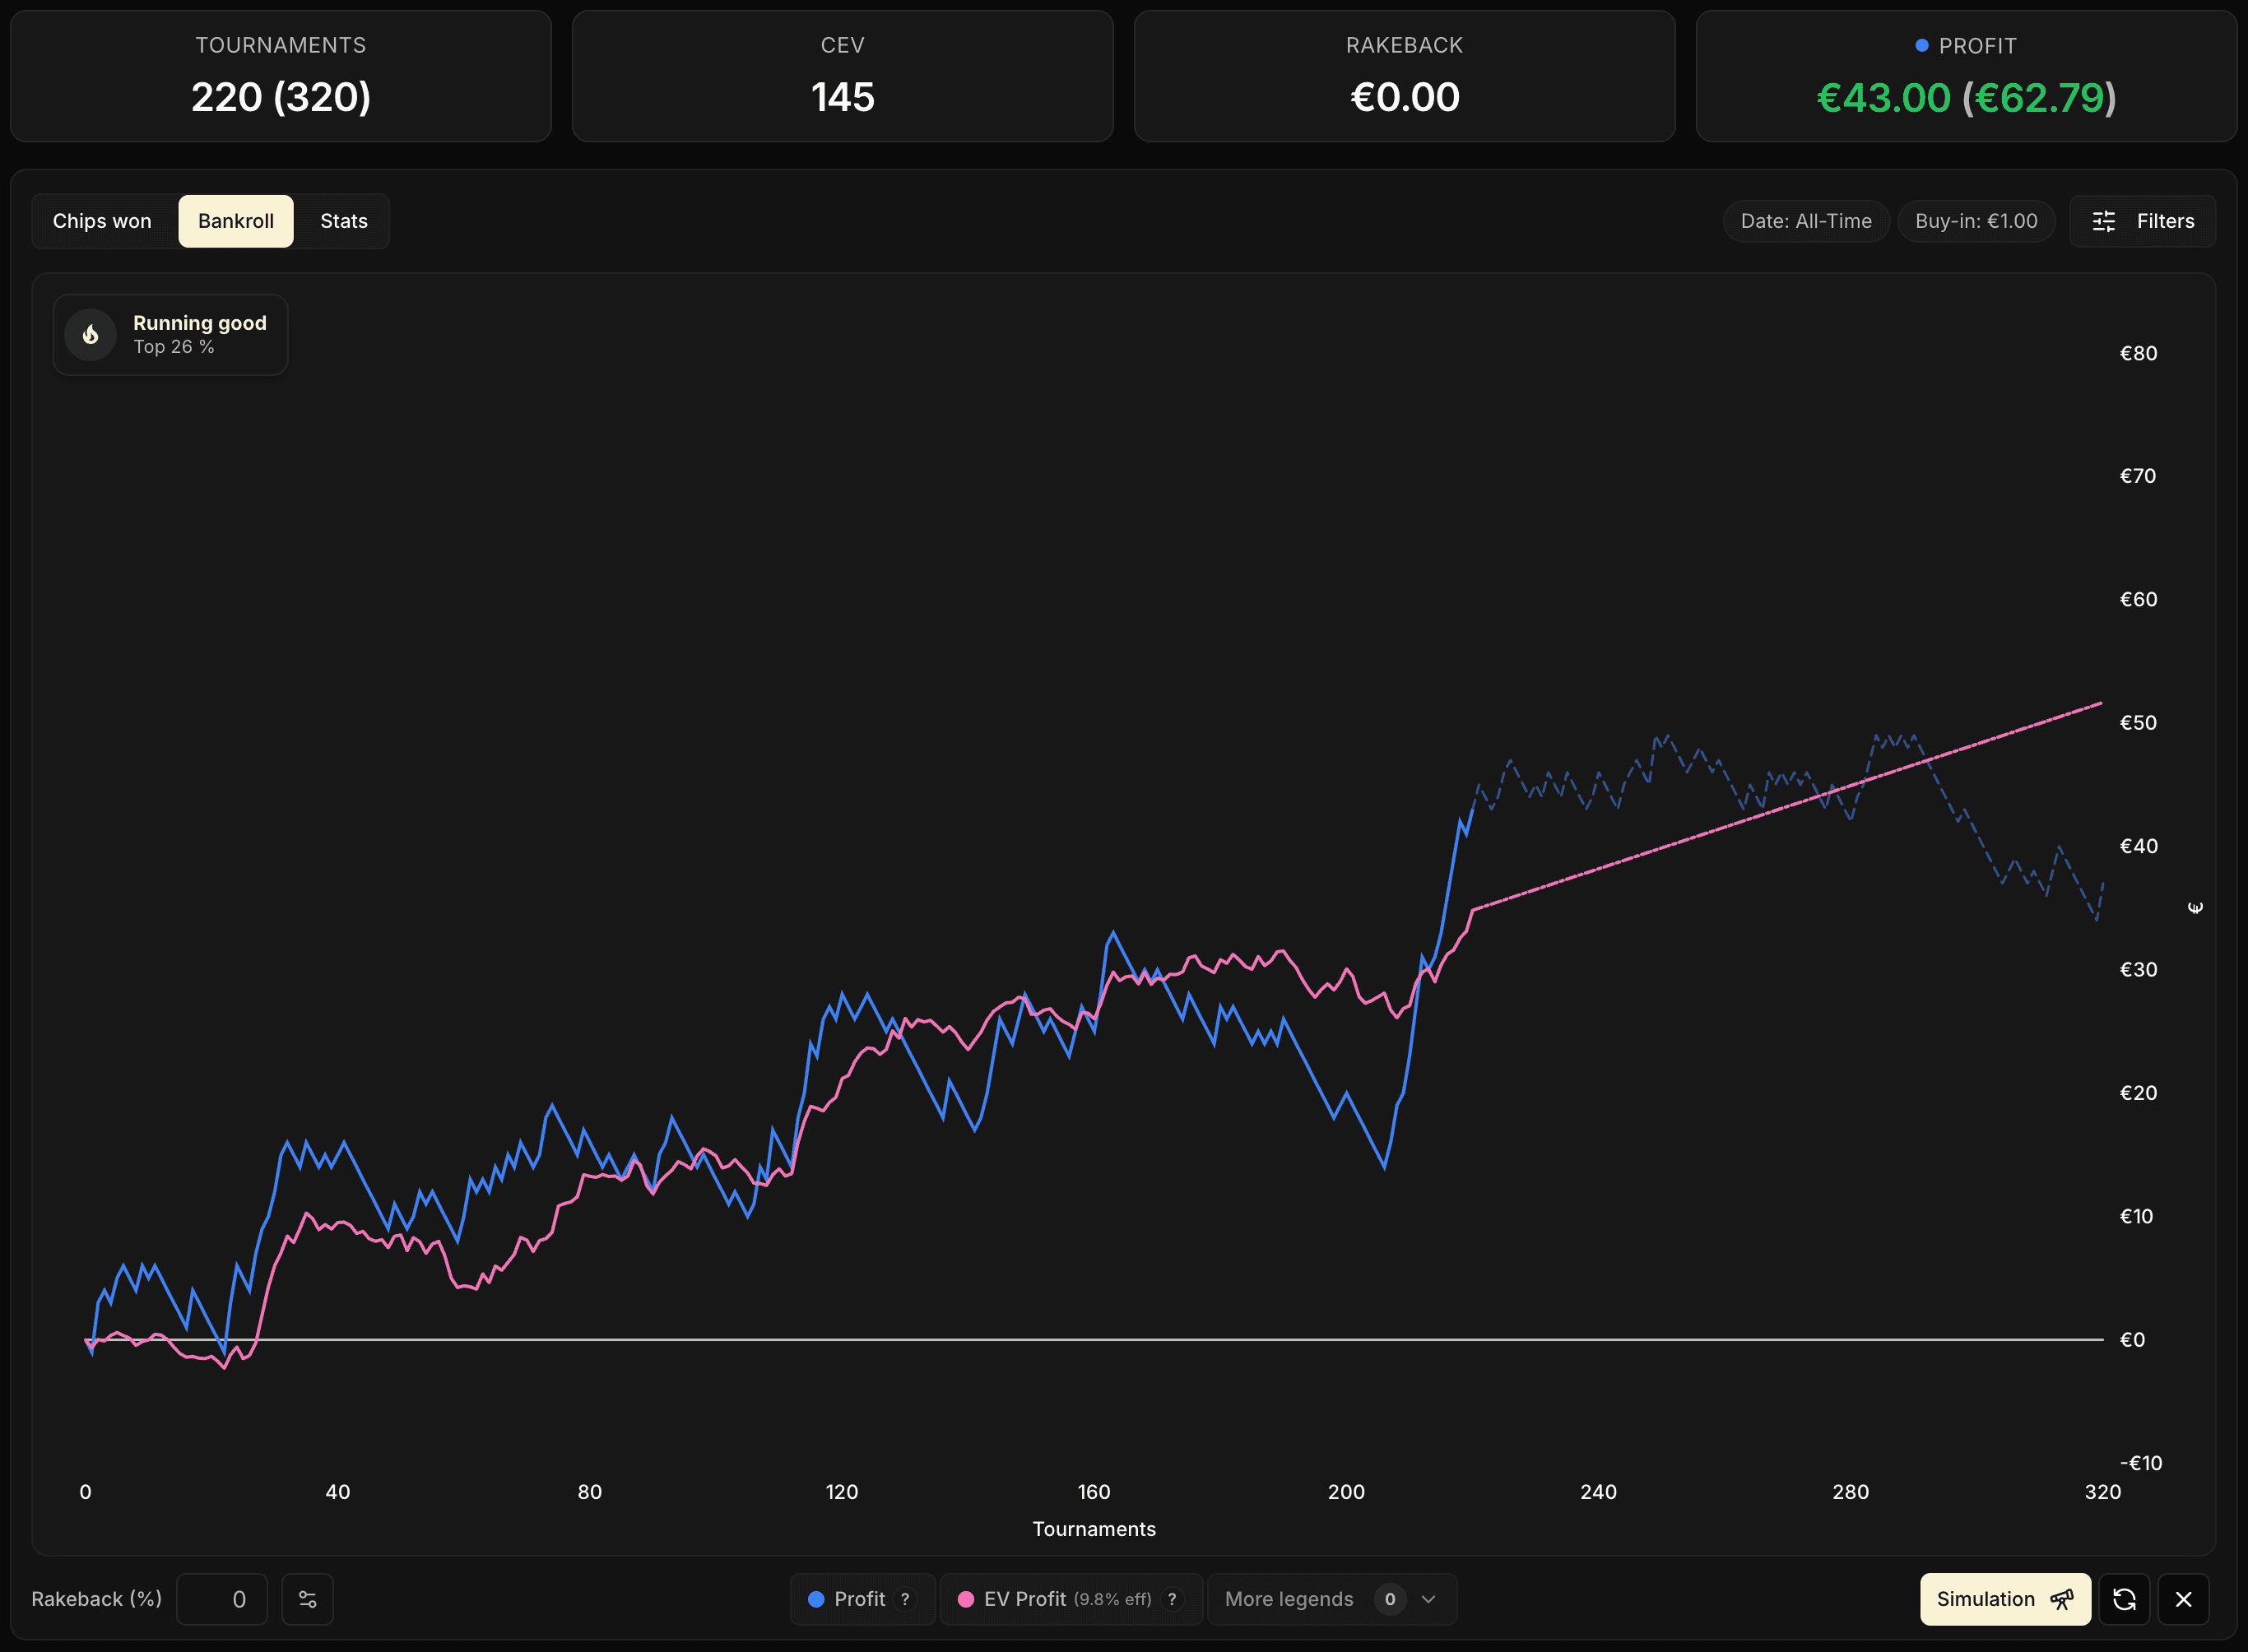The width and height of the screenshot is (2248, 1652).
Task: Toggle the Profit legend line
Action: coord(859,1599)
